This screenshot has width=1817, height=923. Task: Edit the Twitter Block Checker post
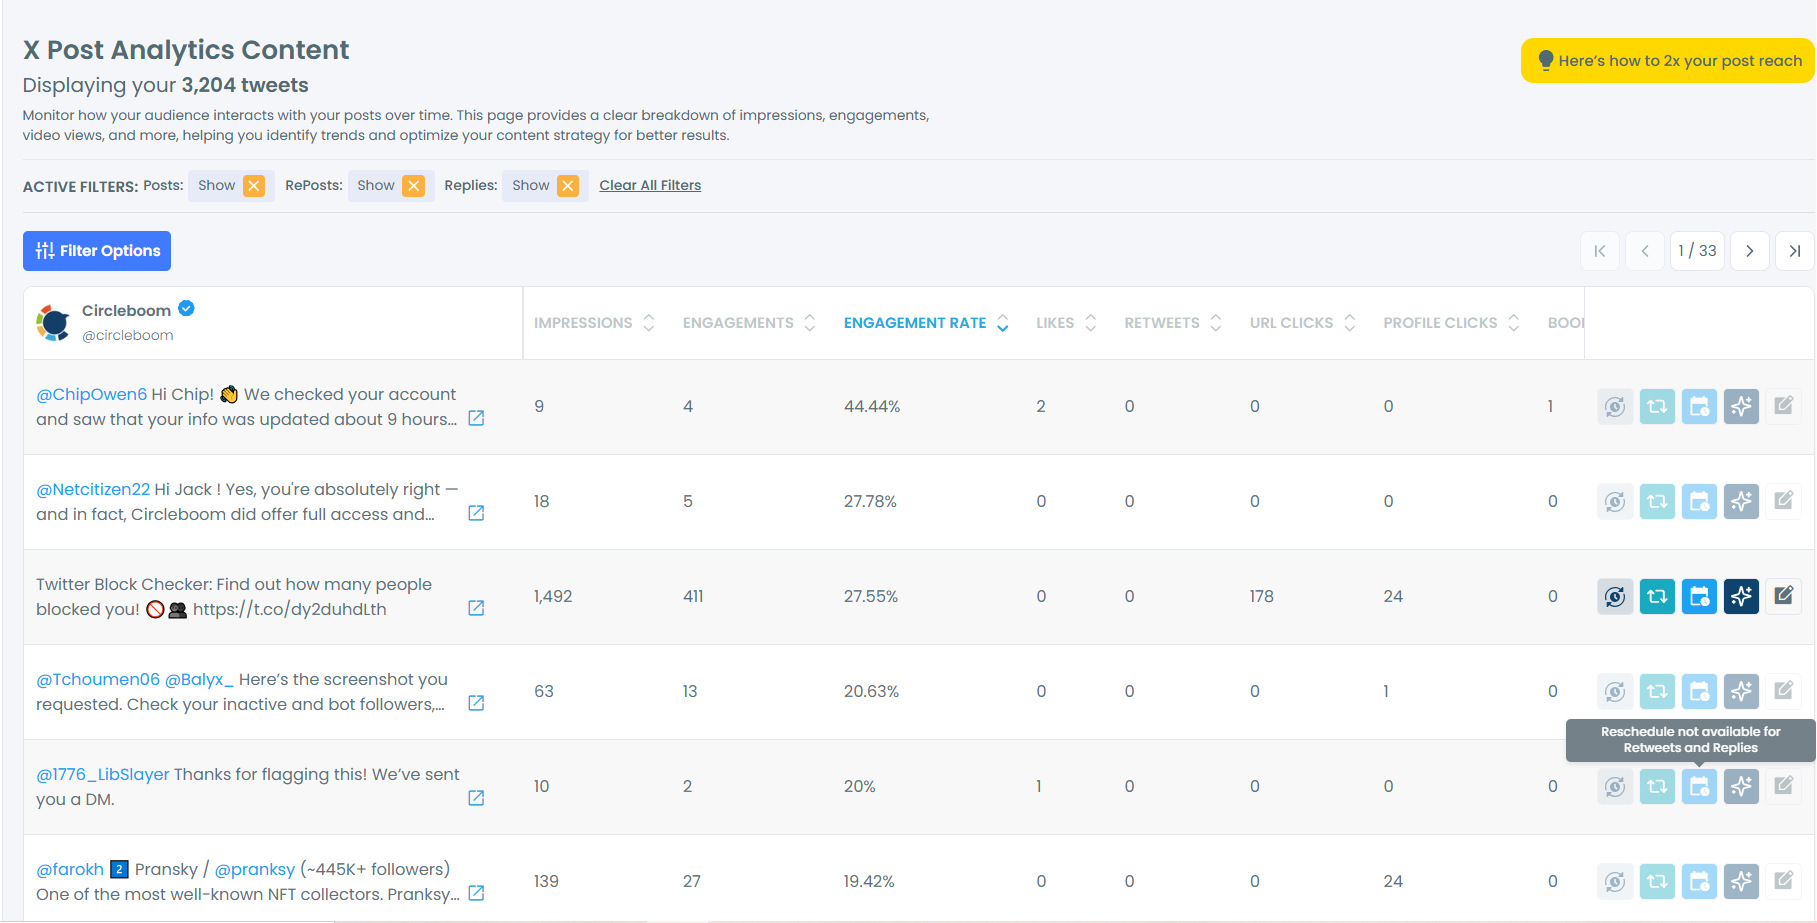(x=1783, y=596)
